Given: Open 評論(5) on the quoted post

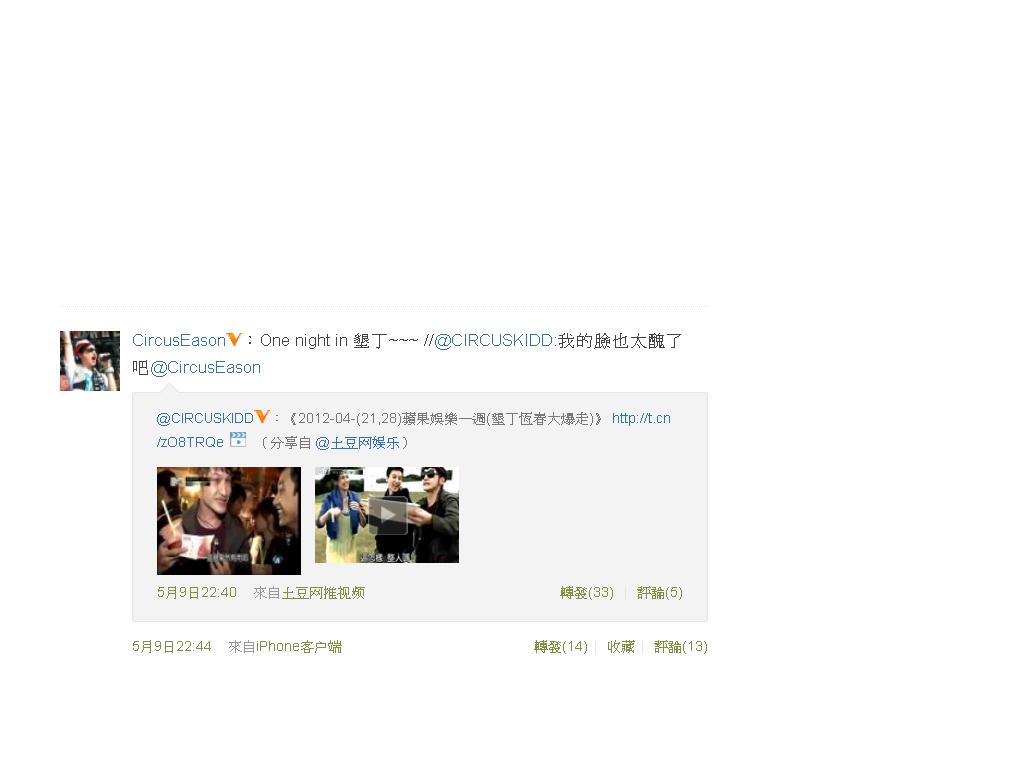Looking at the screenshot, I should pyautogui.click(x=660, y=592).
